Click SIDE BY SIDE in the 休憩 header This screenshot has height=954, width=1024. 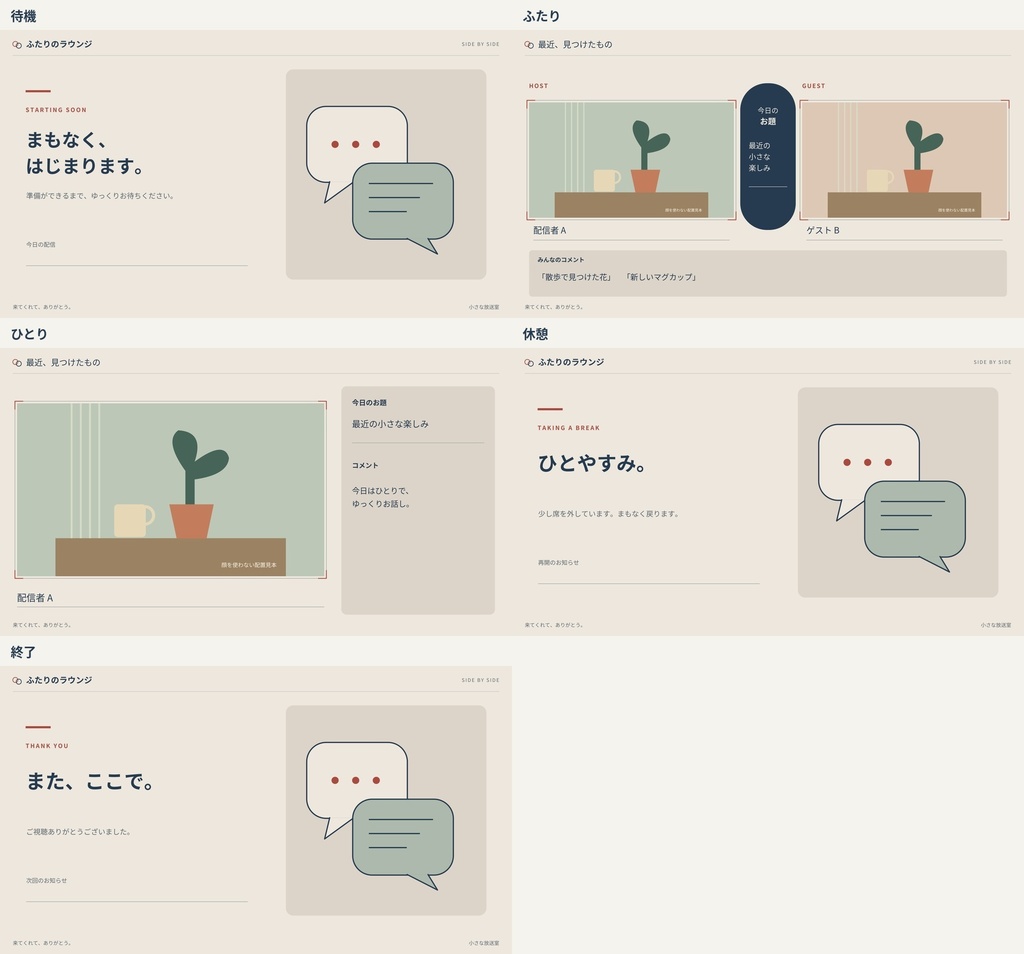click(x=992, y=362)
